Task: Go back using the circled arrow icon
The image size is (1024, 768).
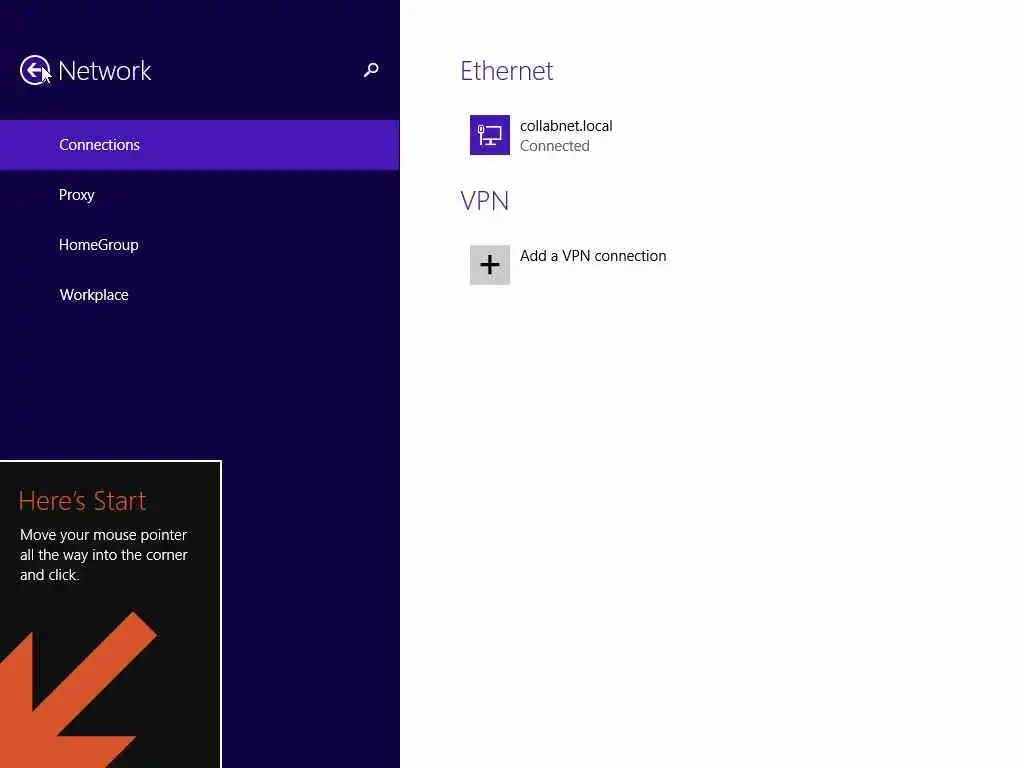Action: 35,70
